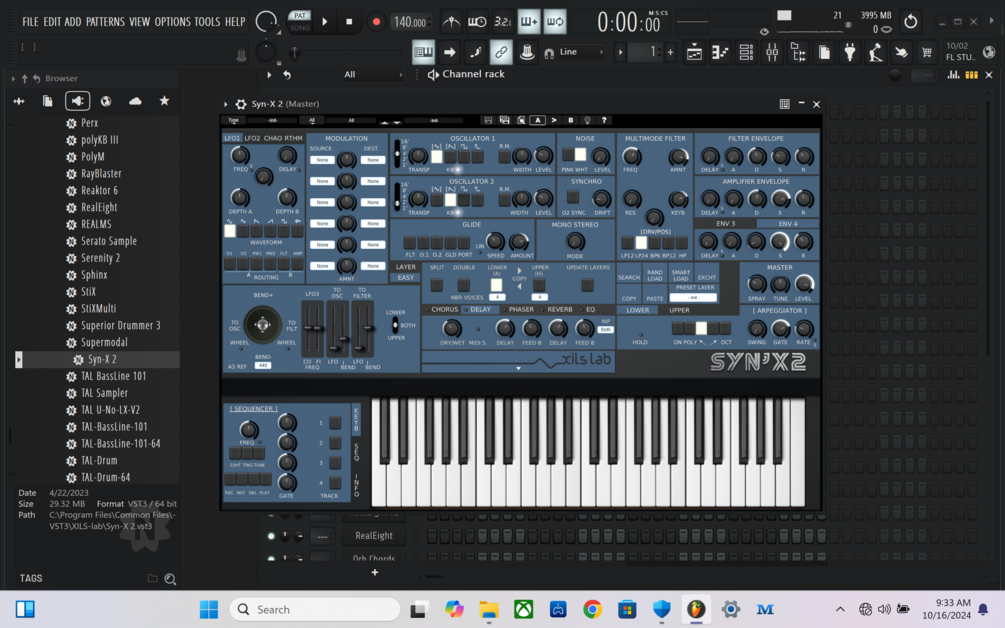Open File Explorer from the taskbar

tap(489, 609)
